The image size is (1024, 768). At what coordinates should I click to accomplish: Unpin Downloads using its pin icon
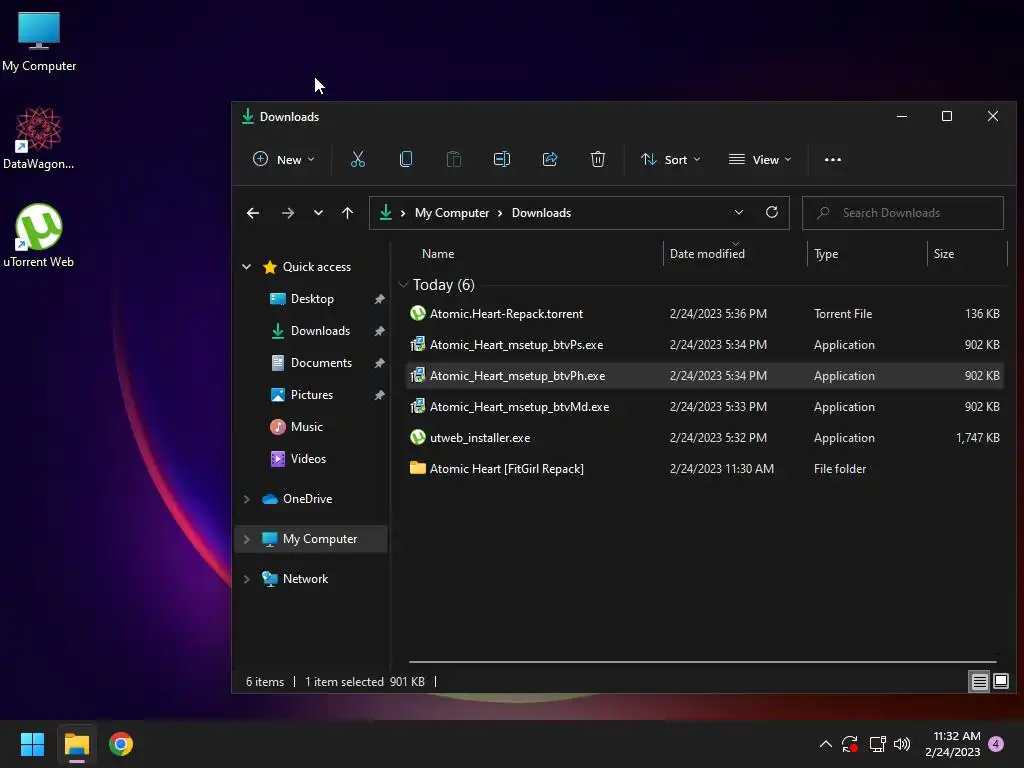tap(379, 331)
